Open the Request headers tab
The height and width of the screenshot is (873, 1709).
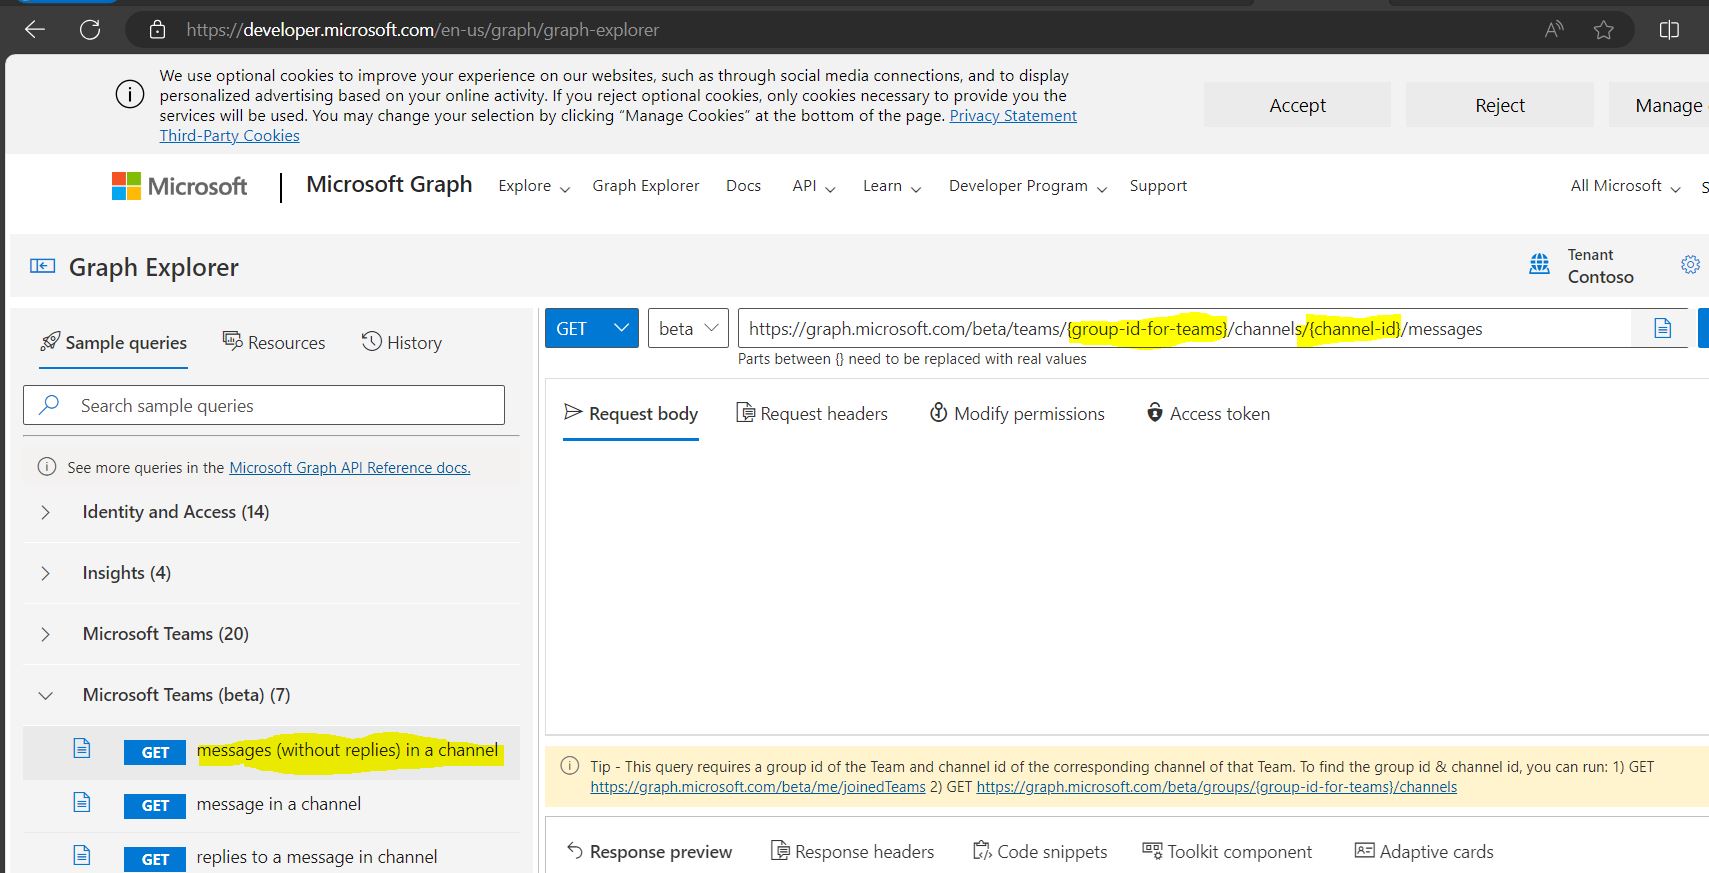coord(812,414)
